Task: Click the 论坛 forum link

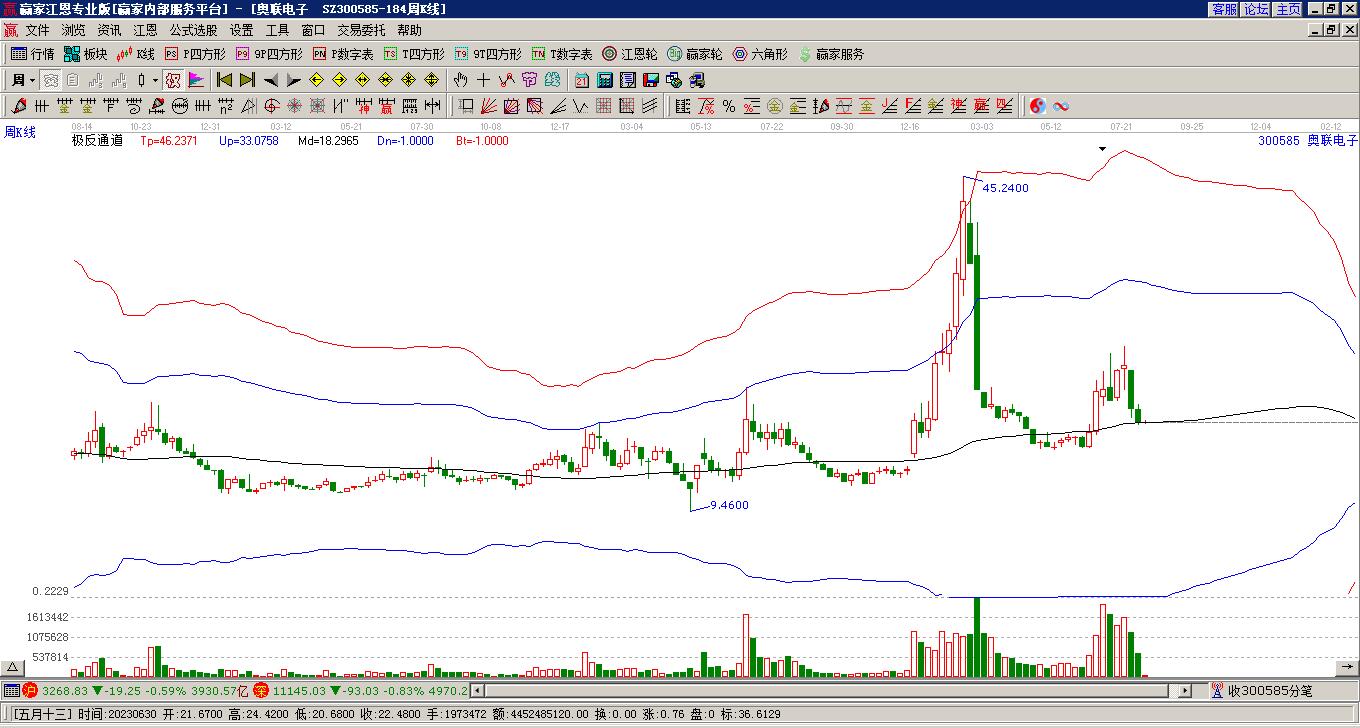Action: coord(1256,9)
